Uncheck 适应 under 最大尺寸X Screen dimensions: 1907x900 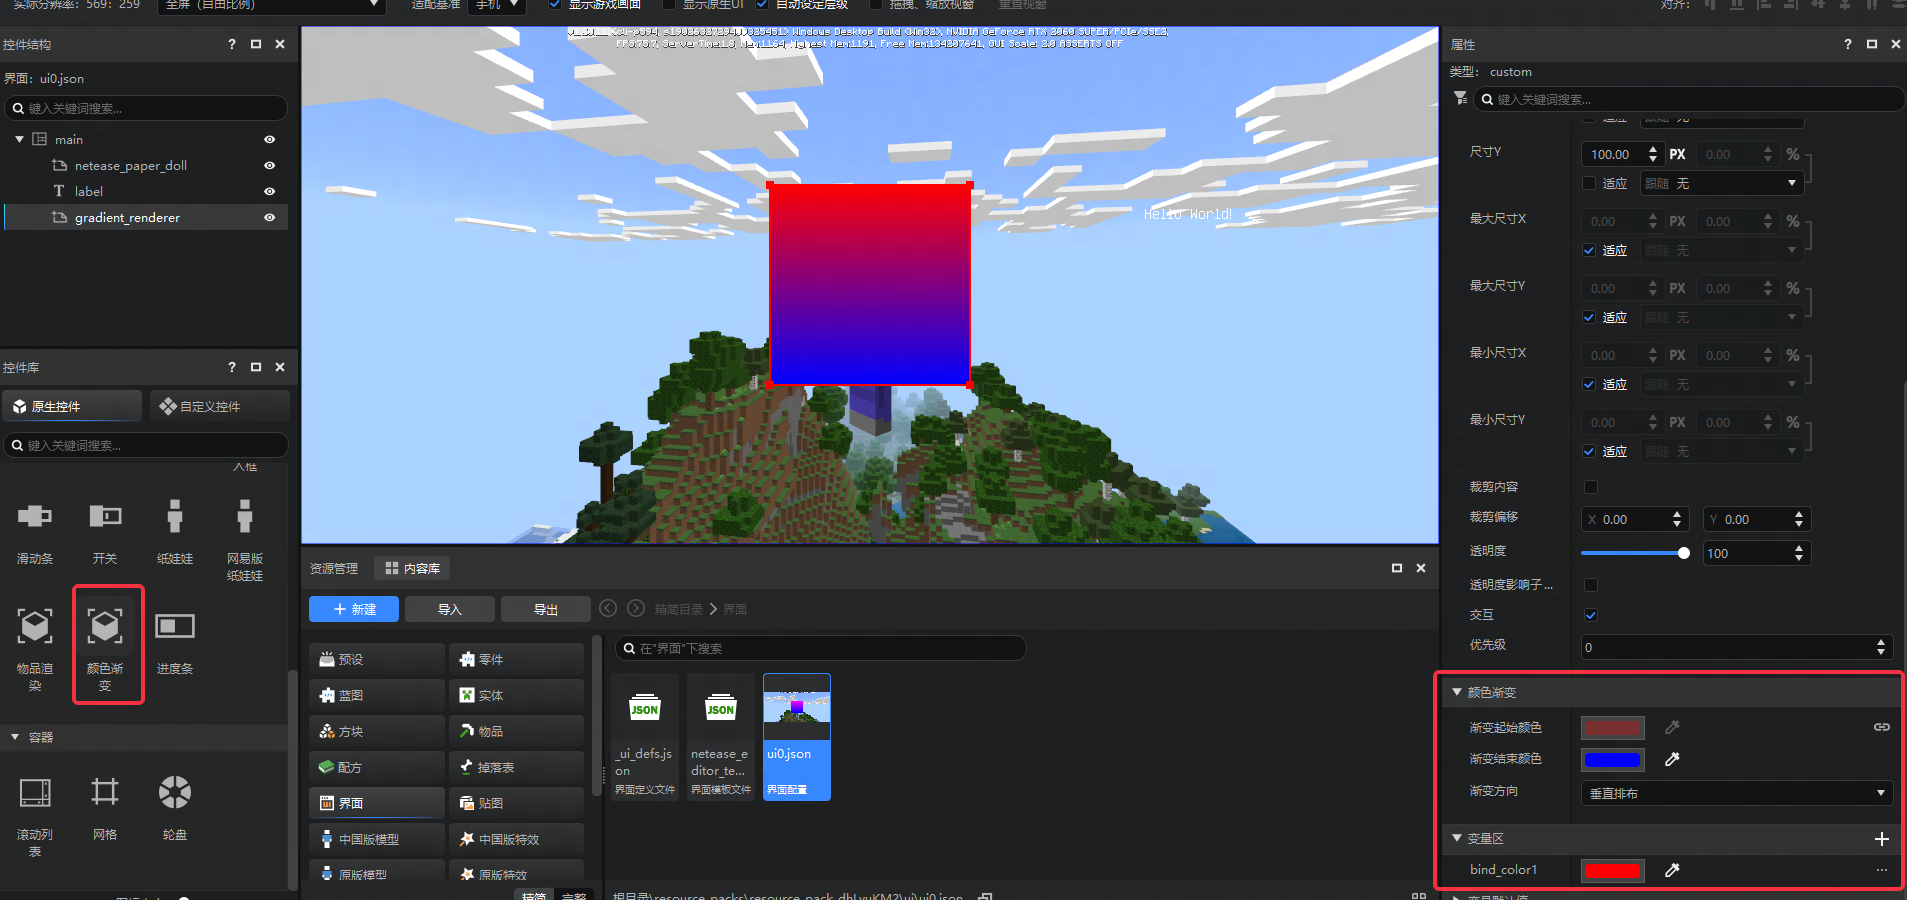point(1589,250)
